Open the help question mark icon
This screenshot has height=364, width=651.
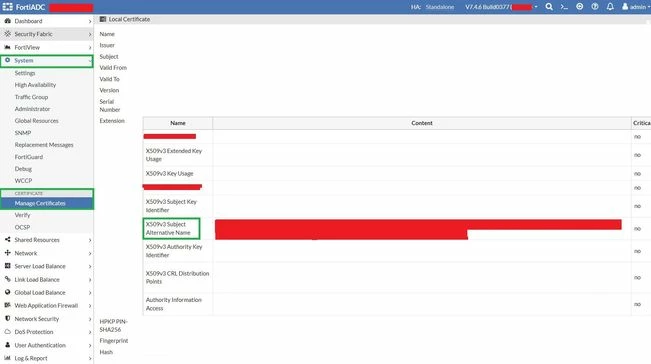595,7
